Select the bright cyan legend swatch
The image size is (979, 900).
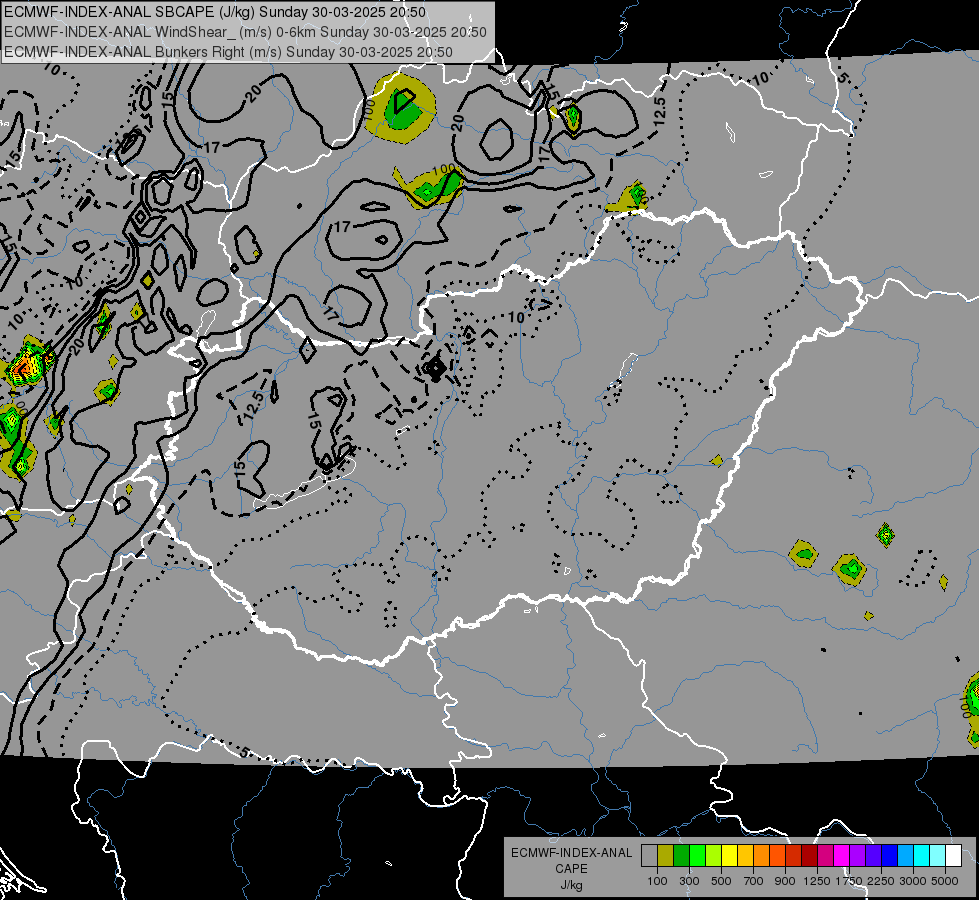tap(922, 855)
